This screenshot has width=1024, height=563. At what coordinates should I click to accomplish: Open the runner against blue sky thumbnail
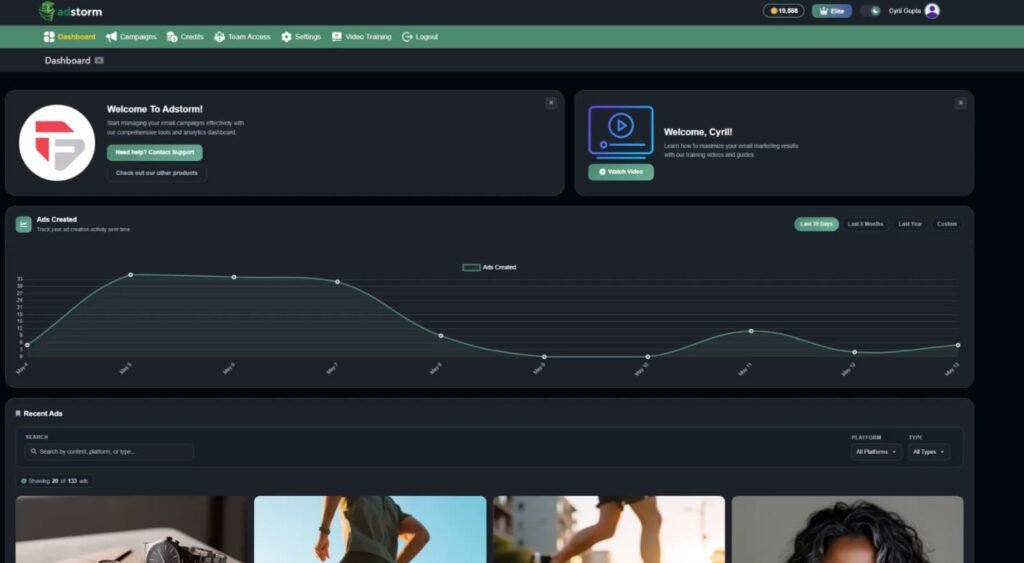pos(370,529)
